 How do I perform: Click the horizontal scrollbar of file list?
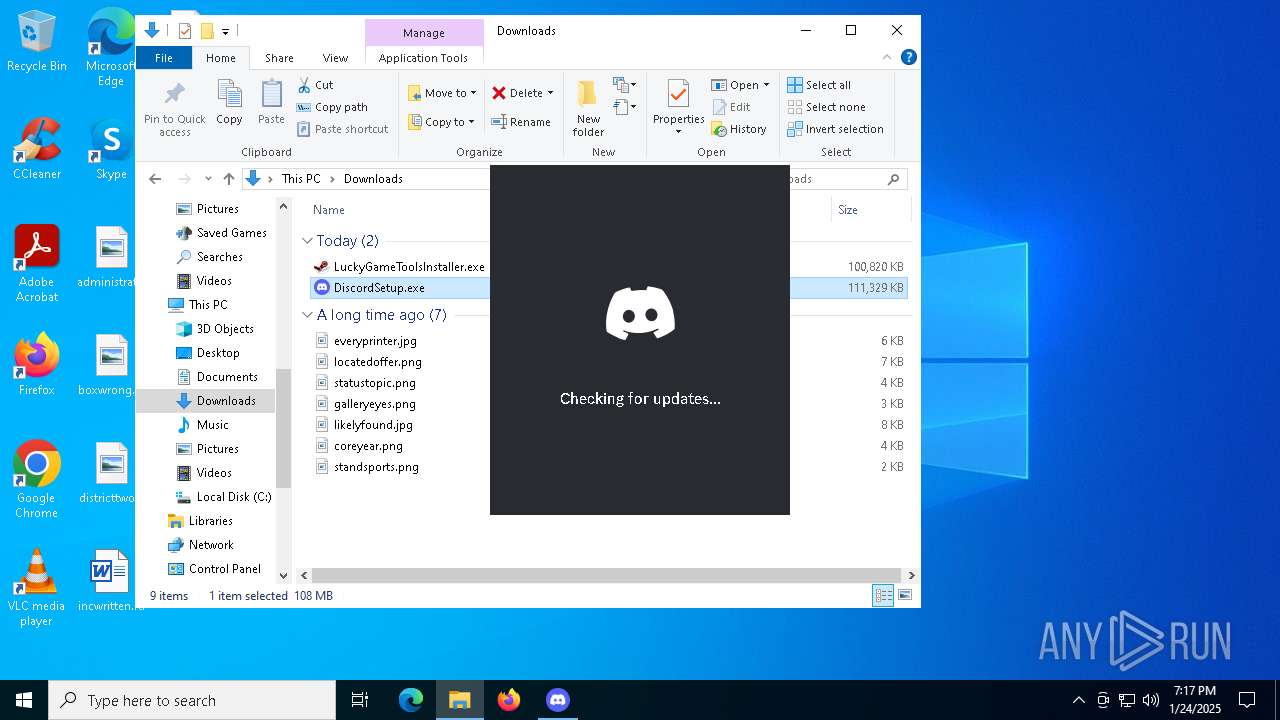(608, 576)
